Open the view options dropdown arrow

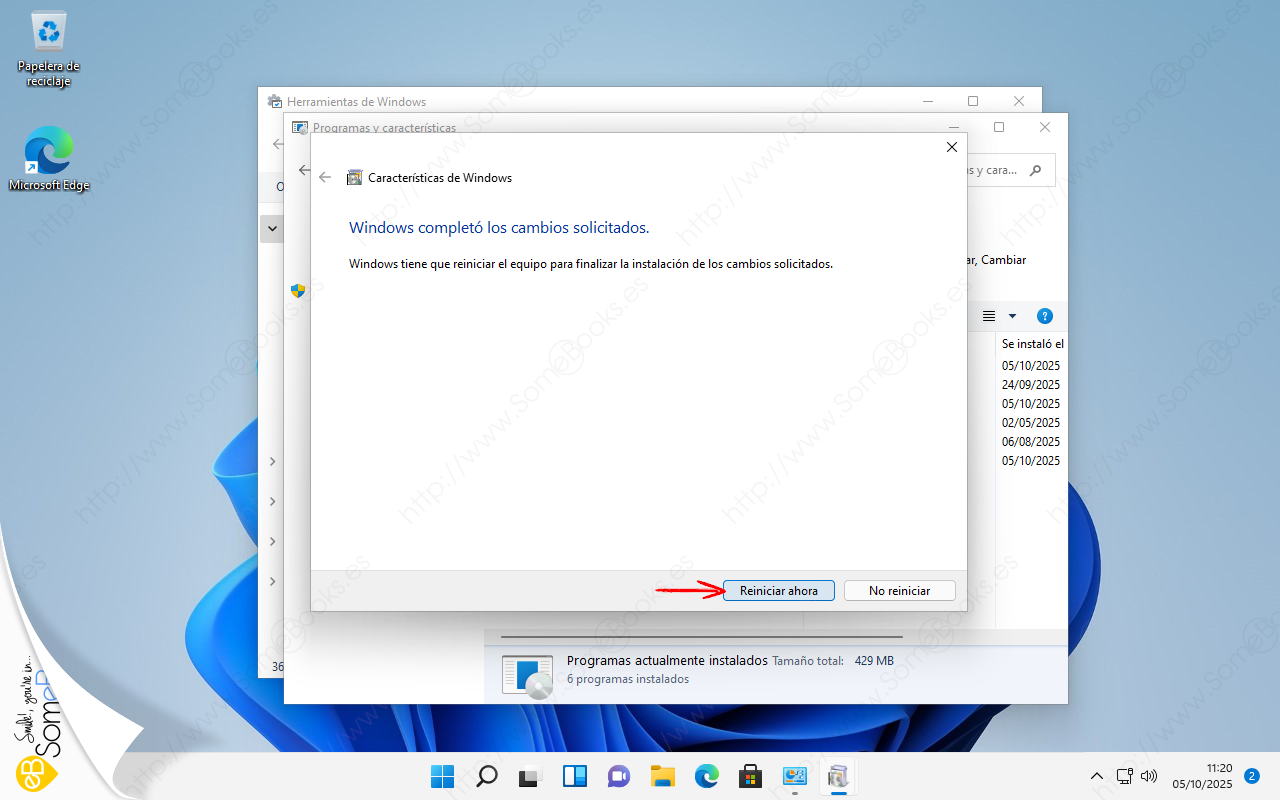click(x=1012, y=316)
